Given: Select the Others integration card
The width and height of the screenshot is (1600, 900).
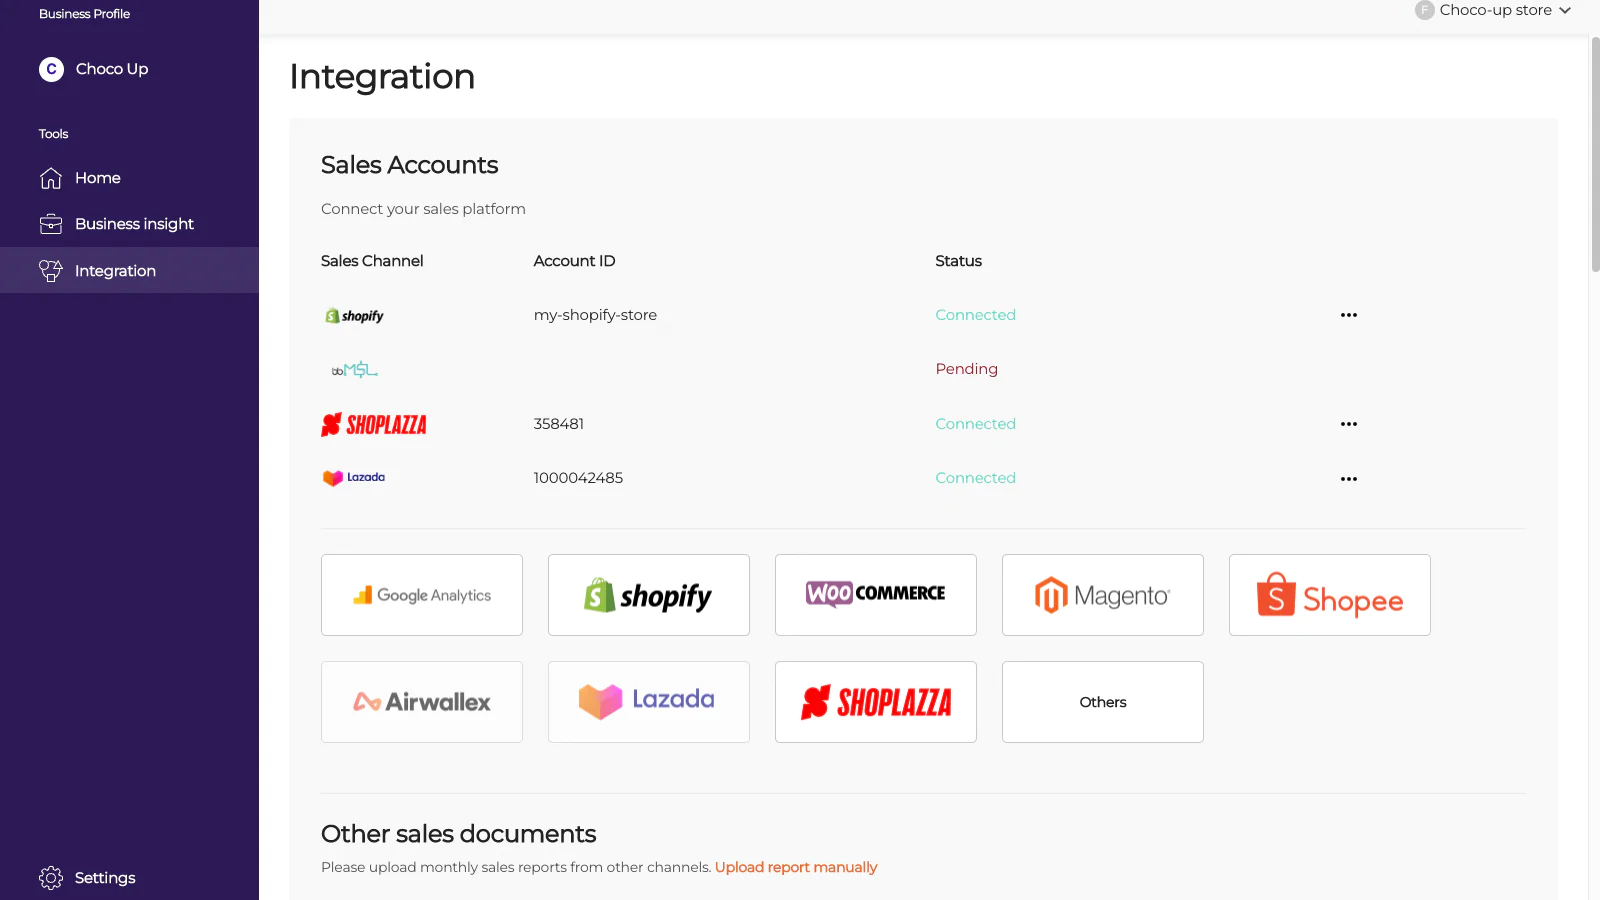Looking at the screenshot, I should (x=1102, y=701).
